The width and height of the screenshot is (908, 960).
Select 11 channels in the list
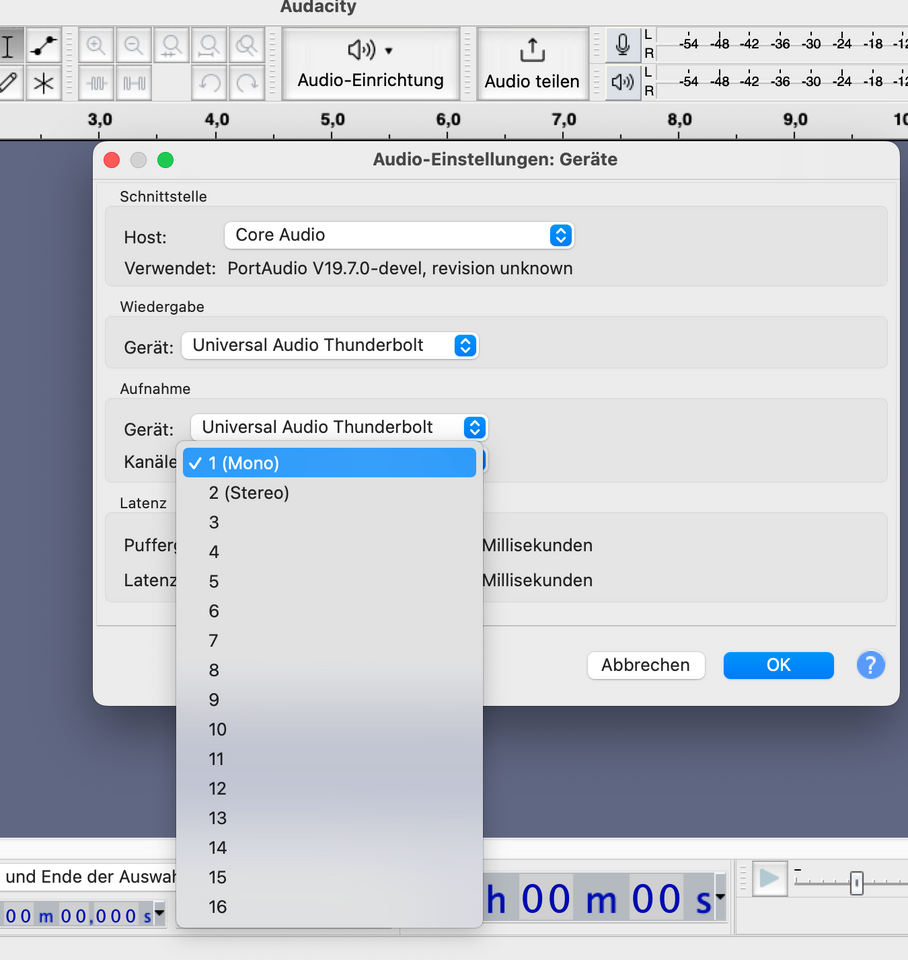click(x=329, y=759)
